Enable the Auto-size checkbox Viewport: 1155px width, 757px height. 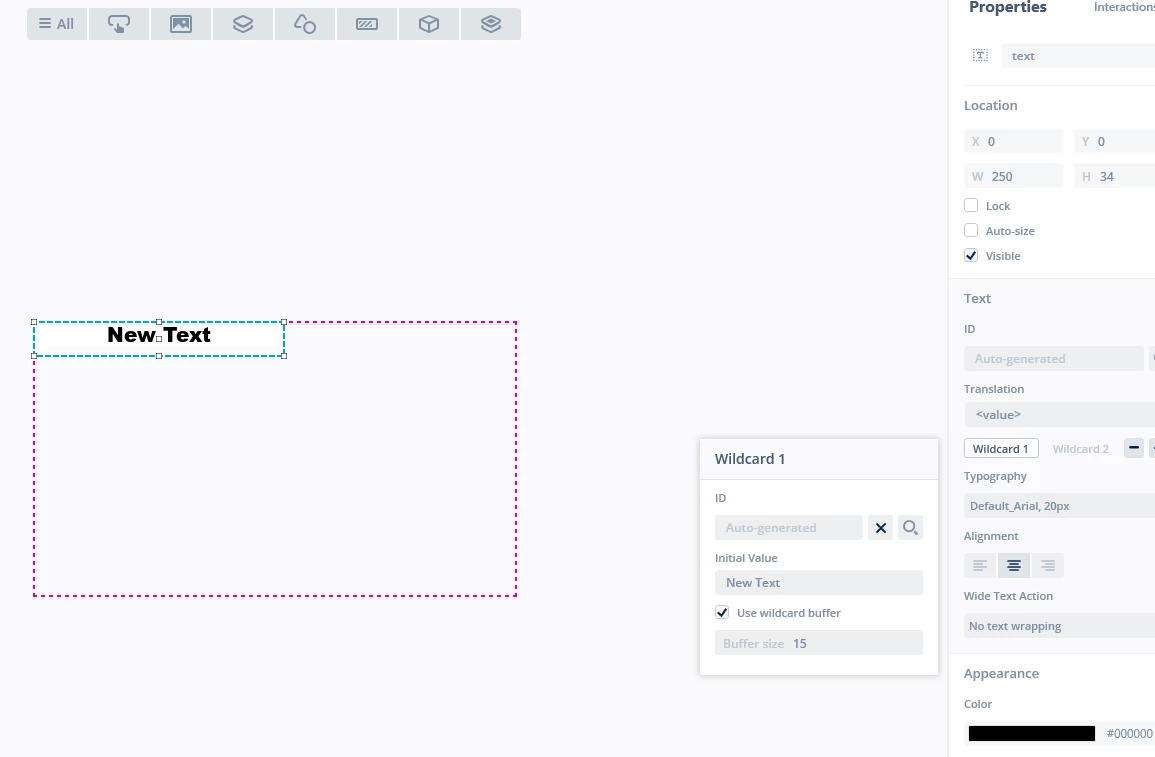coord(971,230)
